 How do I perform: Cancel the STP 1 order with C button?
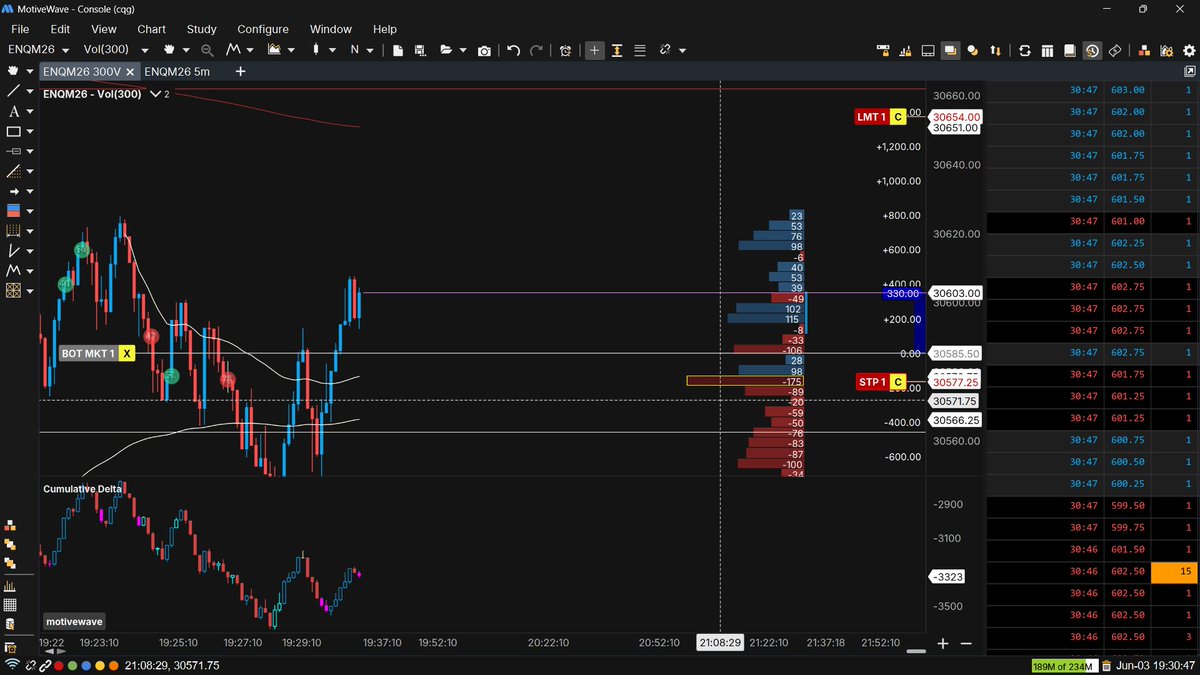pyautogui.click(x=897, y=382)
